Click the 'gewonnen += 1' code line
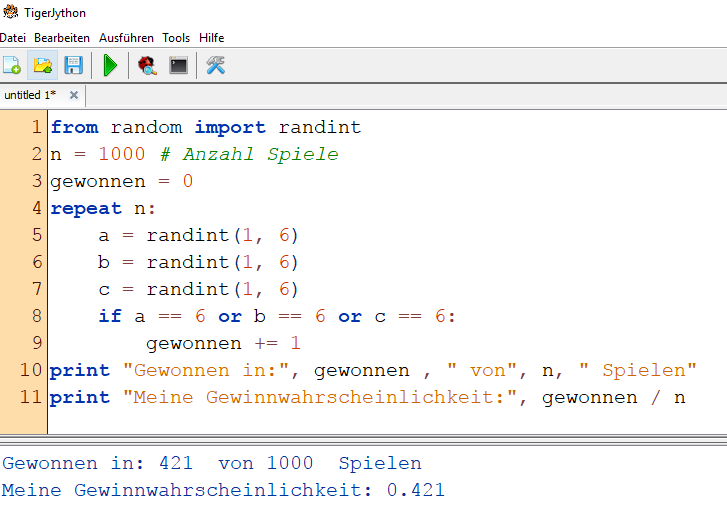Screen dimensions: 727x512 223,343
